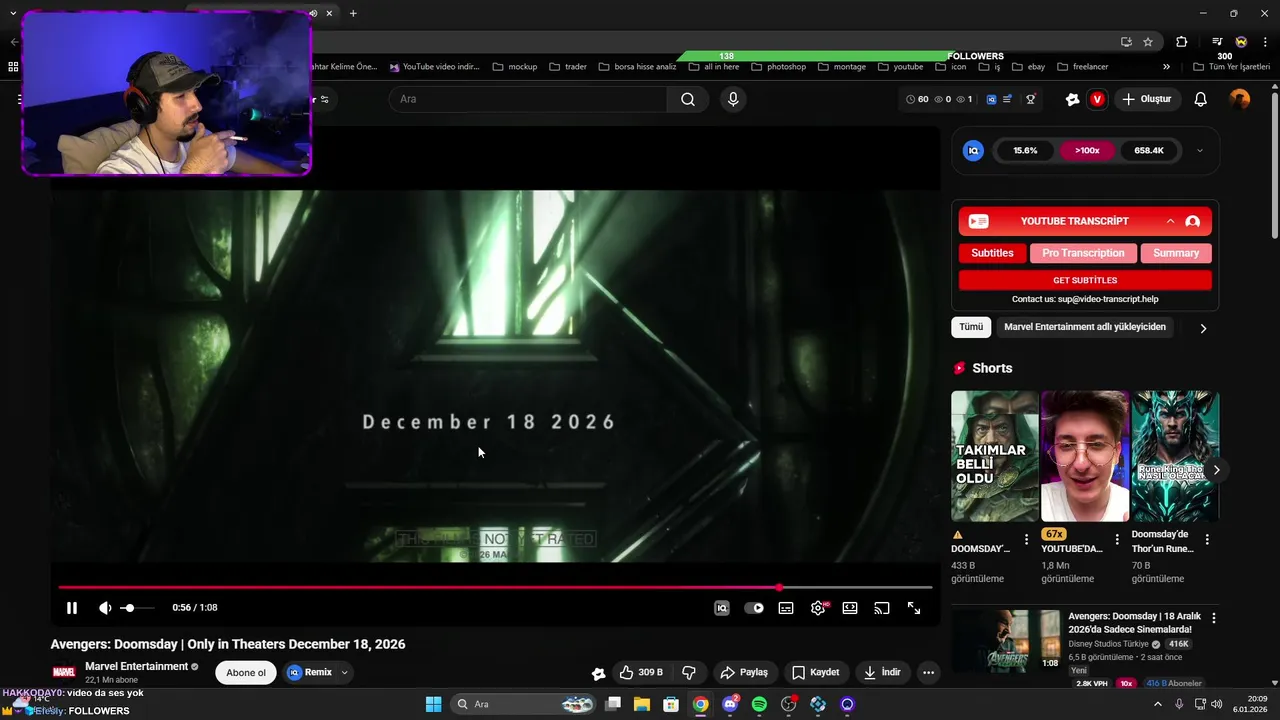The image size is (1280, 720).
Task: Open Discord from the taskbar
Action: click(x=730, y=705)
